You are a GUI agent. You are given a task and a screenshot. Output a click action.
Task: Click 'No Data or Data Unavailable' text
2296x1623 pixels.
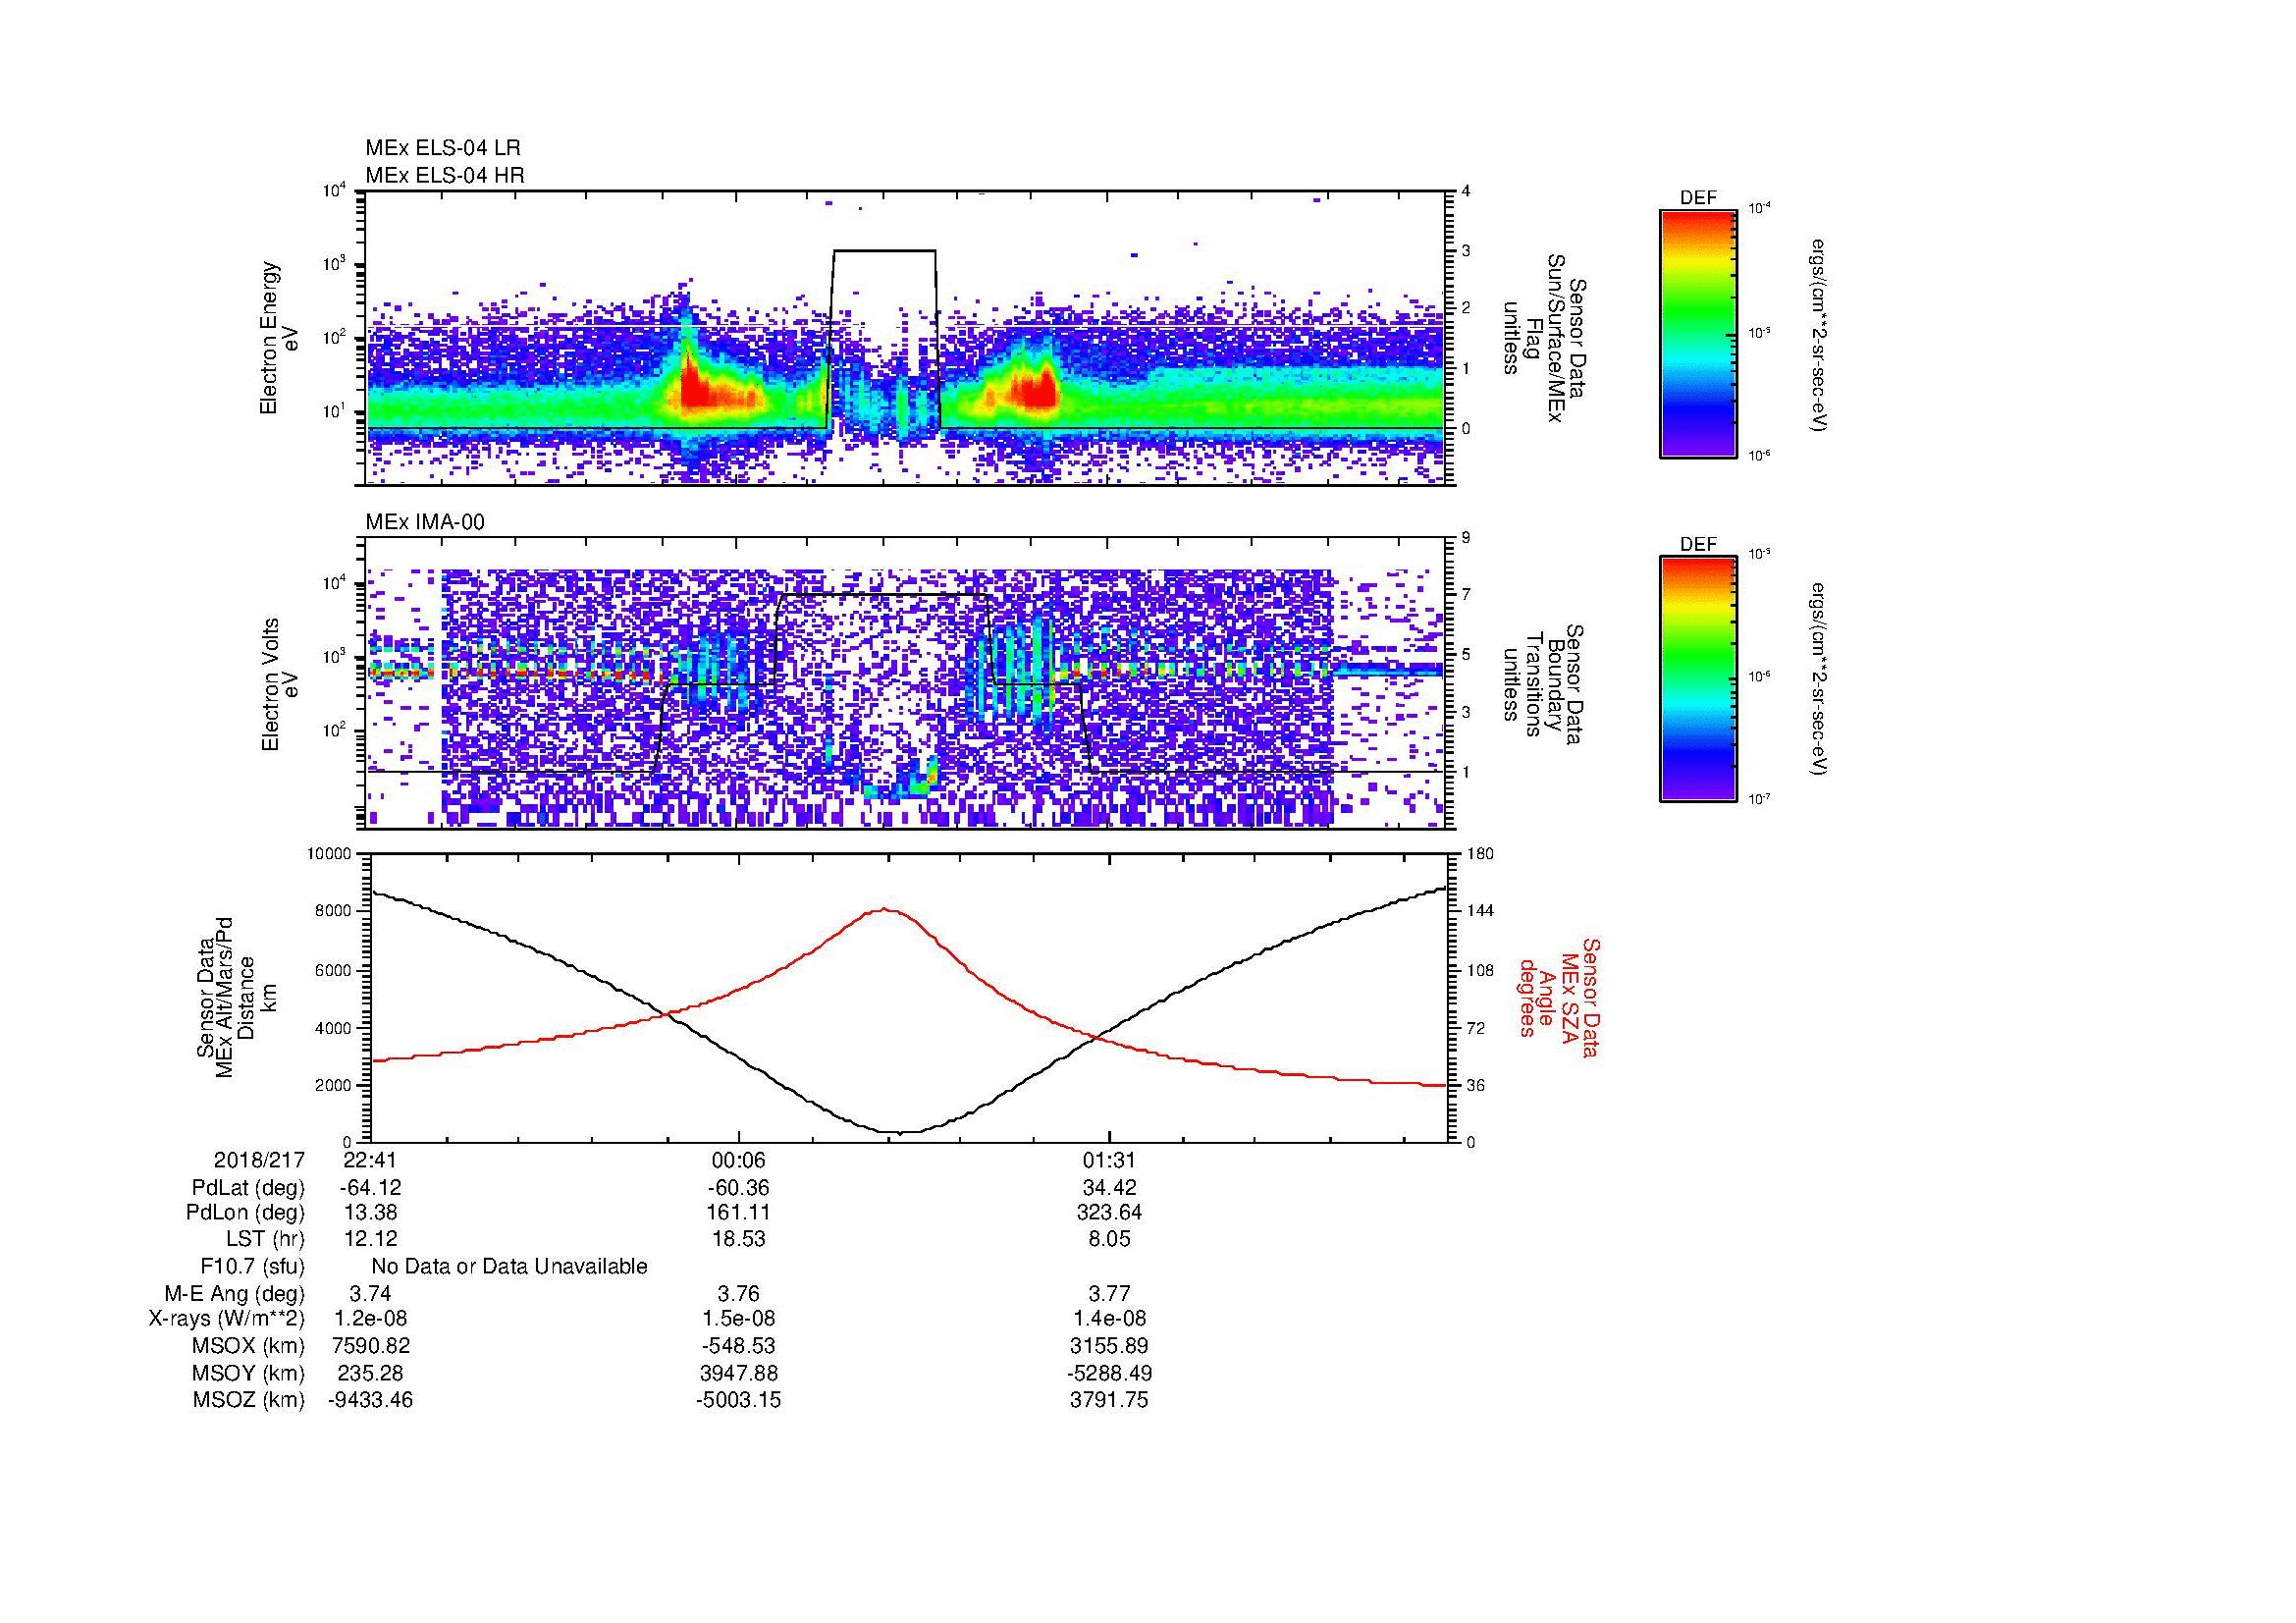509,1267
